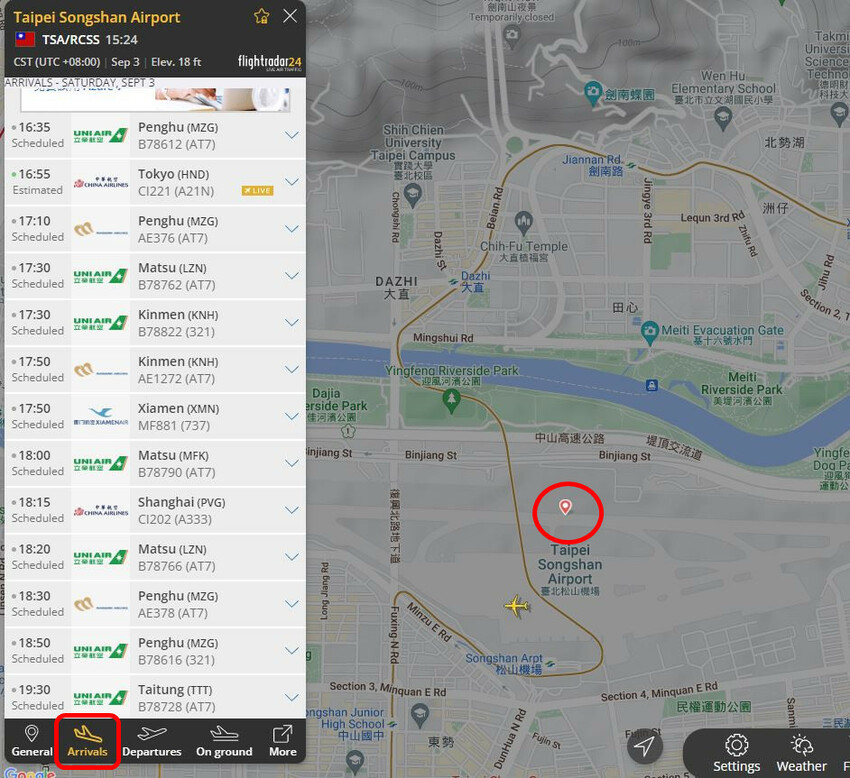Screen dimensions: 850x778
Task: Click the favorite star icon for airport
Action: pos(261,16)
